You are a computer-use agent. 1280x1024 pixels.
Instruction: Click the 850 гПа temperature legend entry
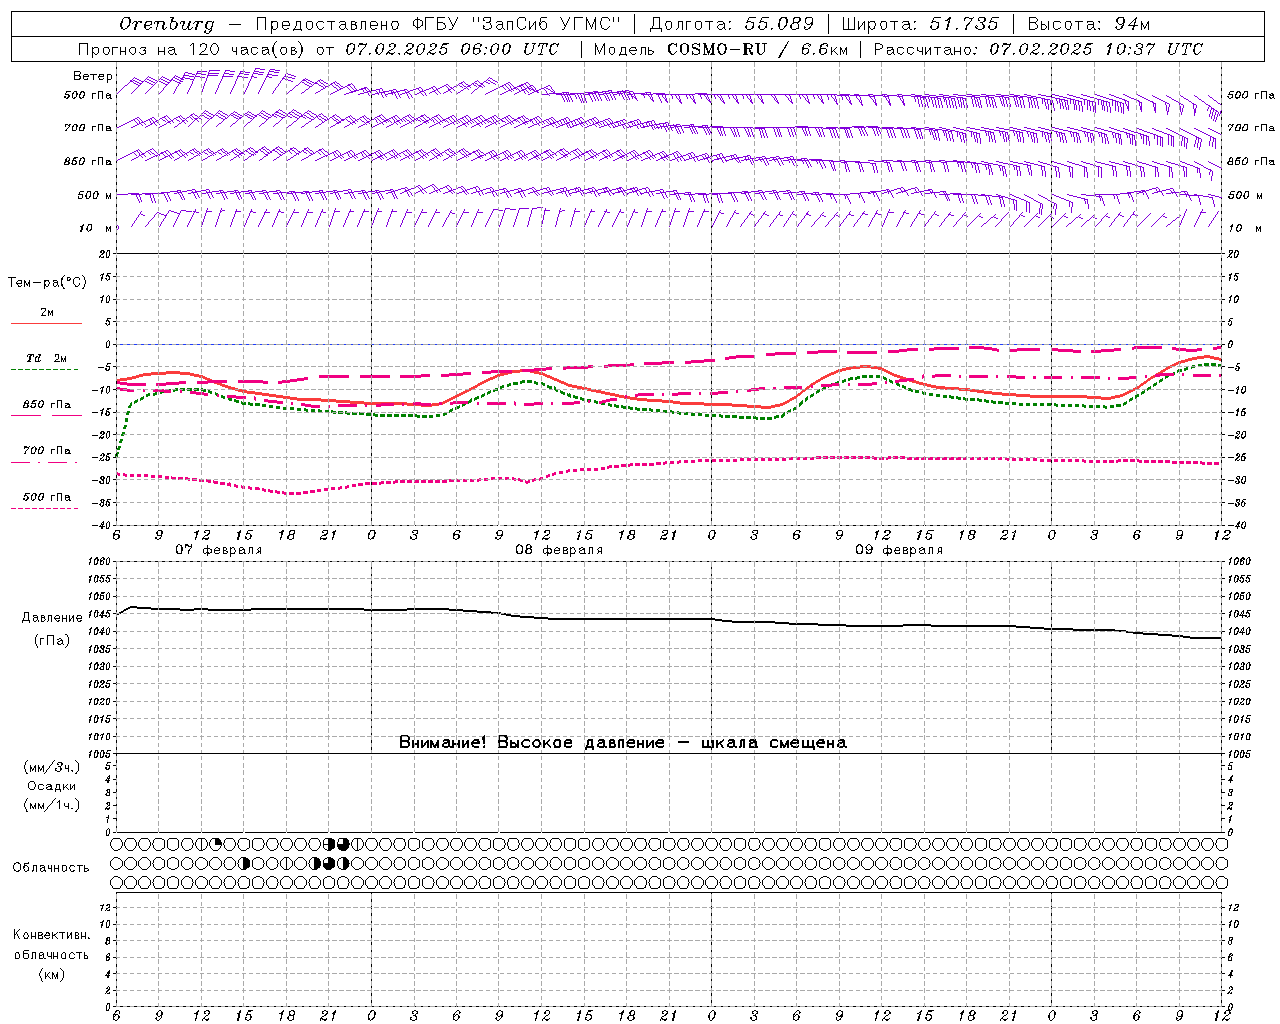coord(46,405)
